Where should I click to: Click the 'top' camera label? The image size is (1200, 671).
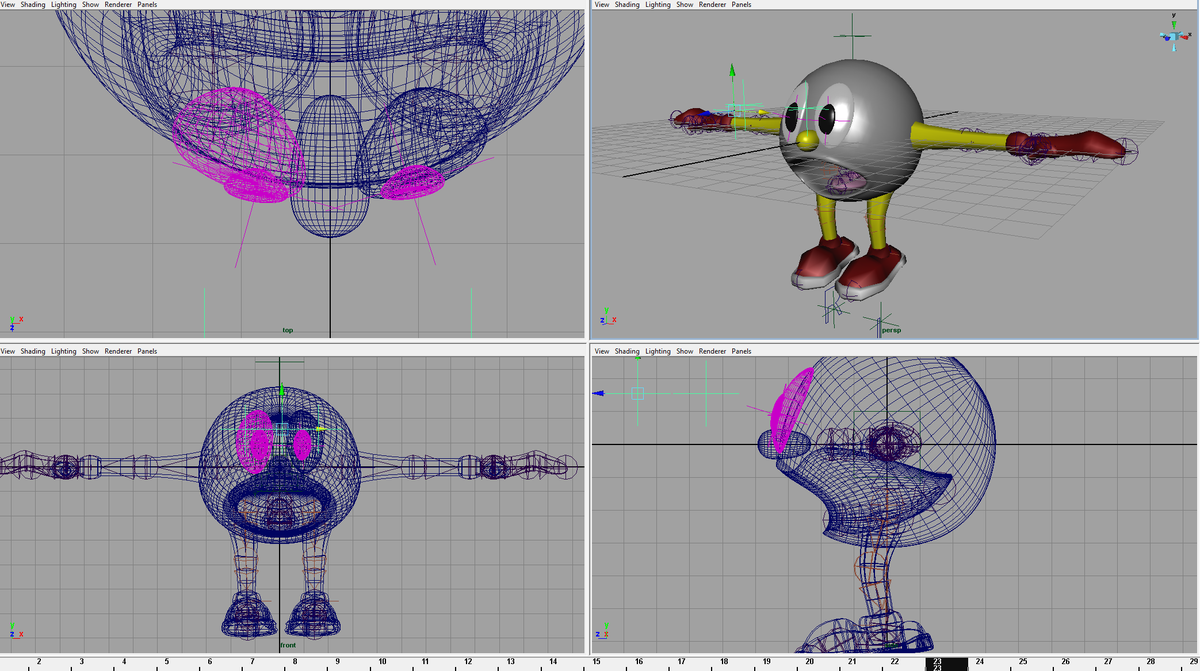pyautogui.click(x=288, y=330)
